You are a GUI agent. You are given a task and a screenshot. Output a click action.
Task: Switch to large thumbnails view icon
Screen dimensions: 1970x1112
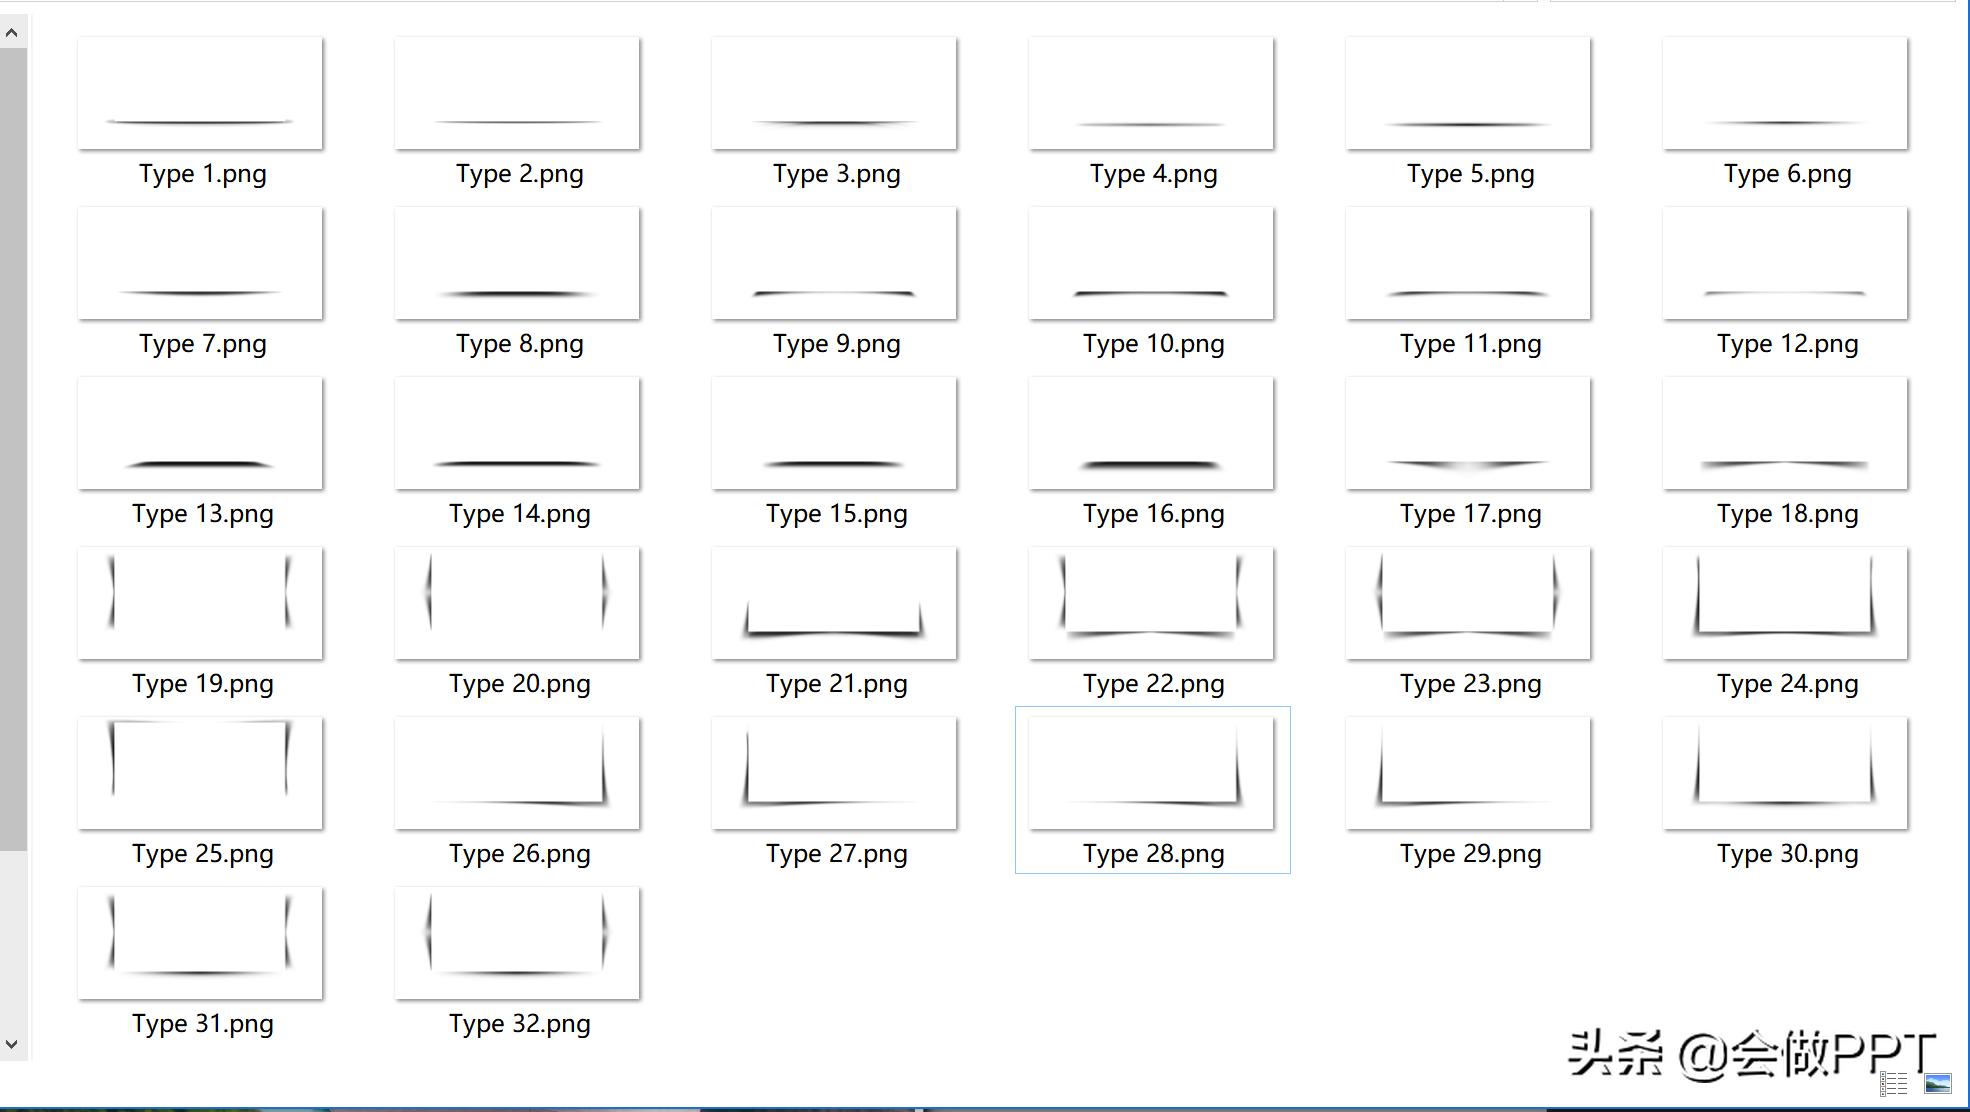tap(1937, 1083)
